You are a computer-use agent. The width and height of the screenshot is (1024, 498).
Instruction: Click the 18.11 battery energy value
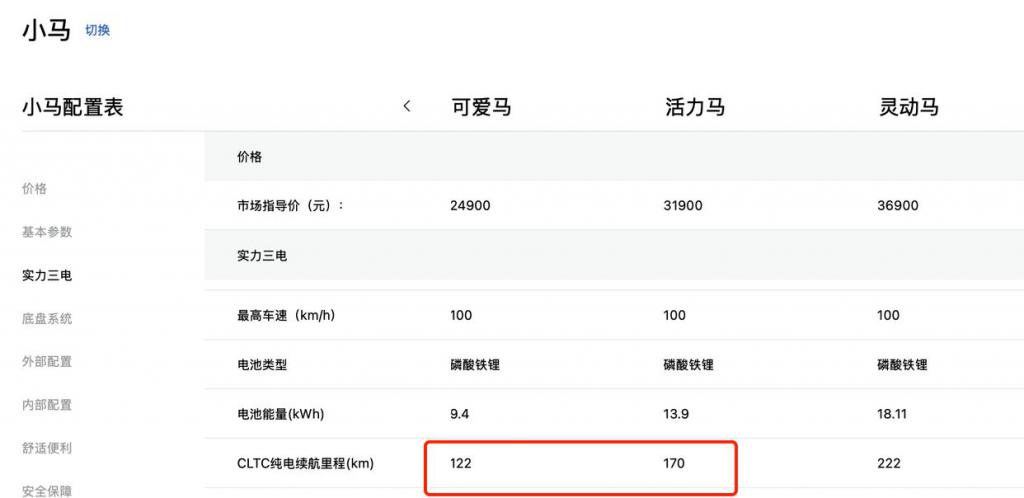[892, 414]
